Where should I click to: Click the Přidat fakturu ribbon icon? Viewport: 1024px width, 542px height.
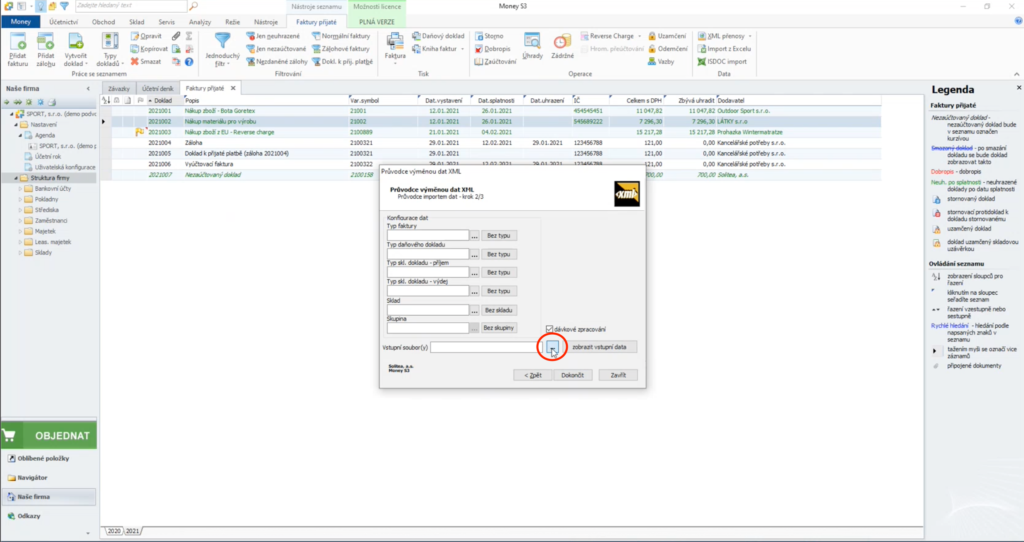point(18,49)
